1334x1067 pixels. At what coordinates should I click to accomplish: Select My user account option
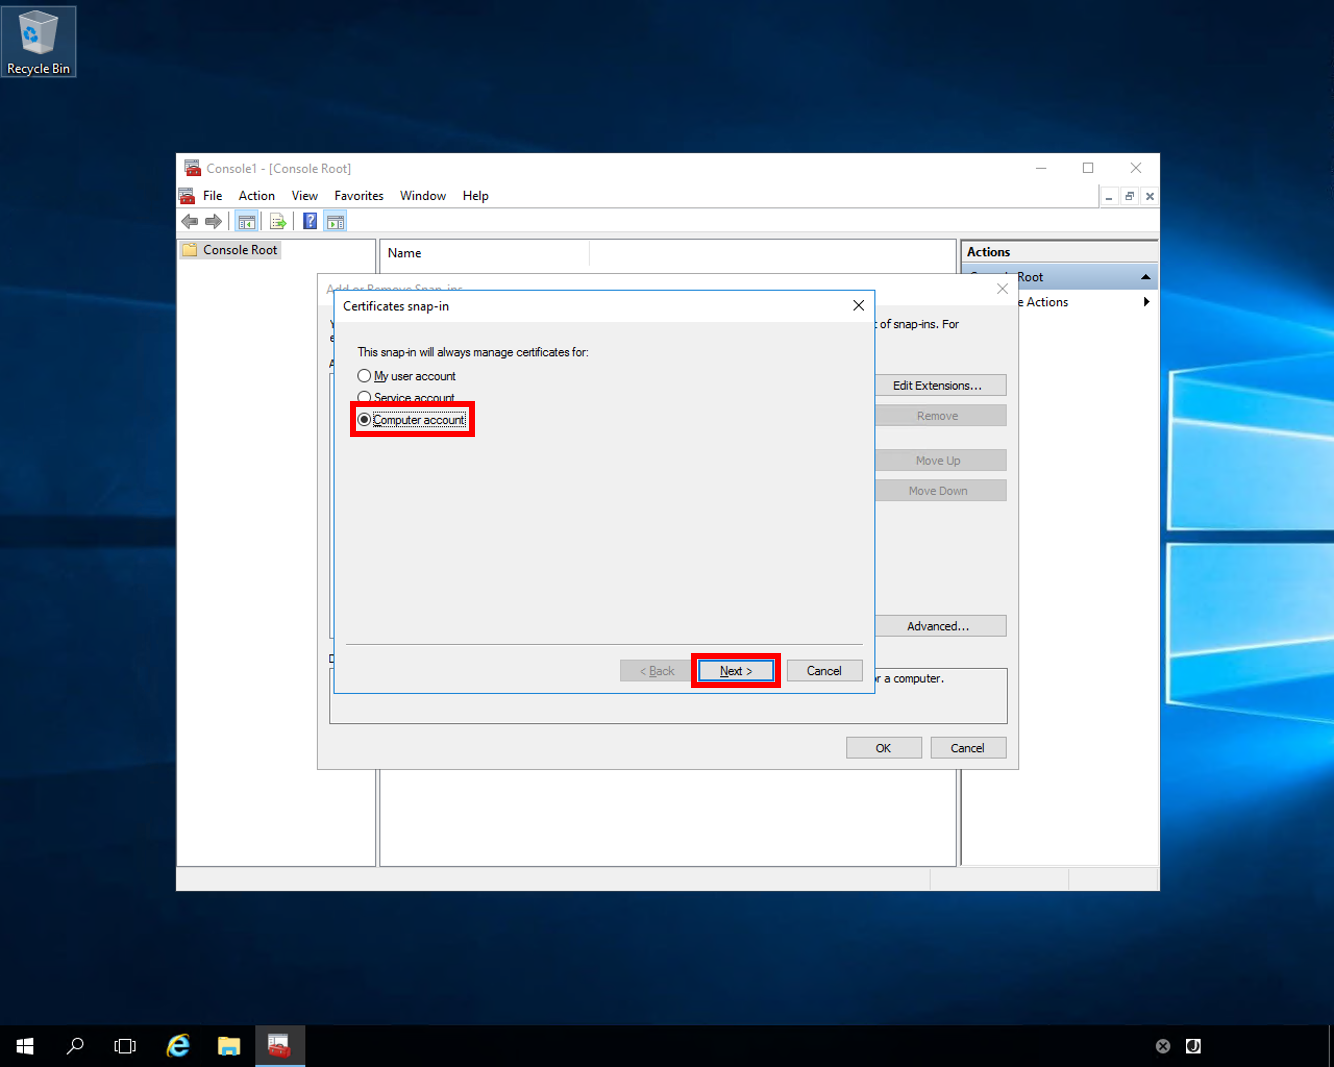[407, 376]
